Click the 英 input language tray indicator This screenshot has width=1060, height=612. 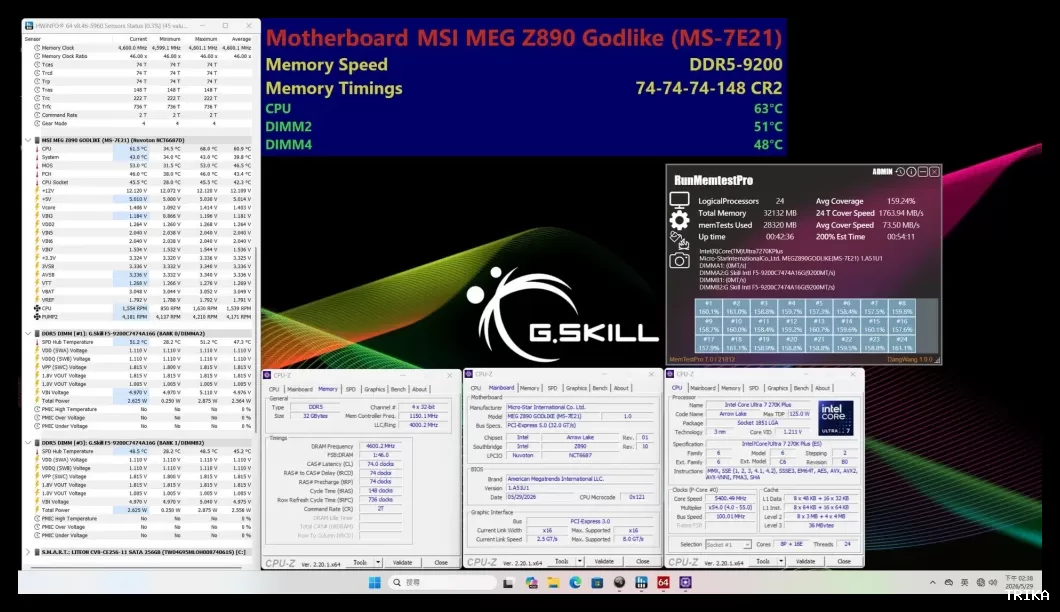pyautogui.click(x=965, y=582)
